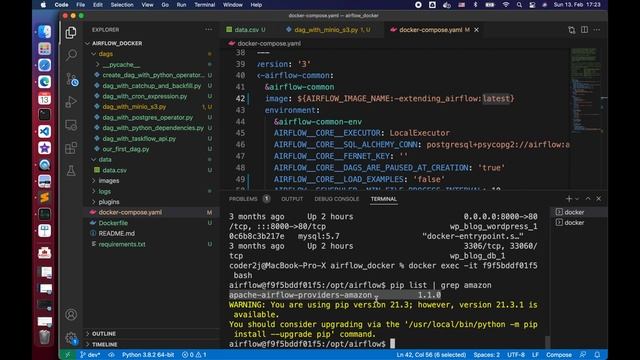Viewport: 640px width, 360px height.
Task: Open dag_with_postgres_operator.py file
Action: 148,118
